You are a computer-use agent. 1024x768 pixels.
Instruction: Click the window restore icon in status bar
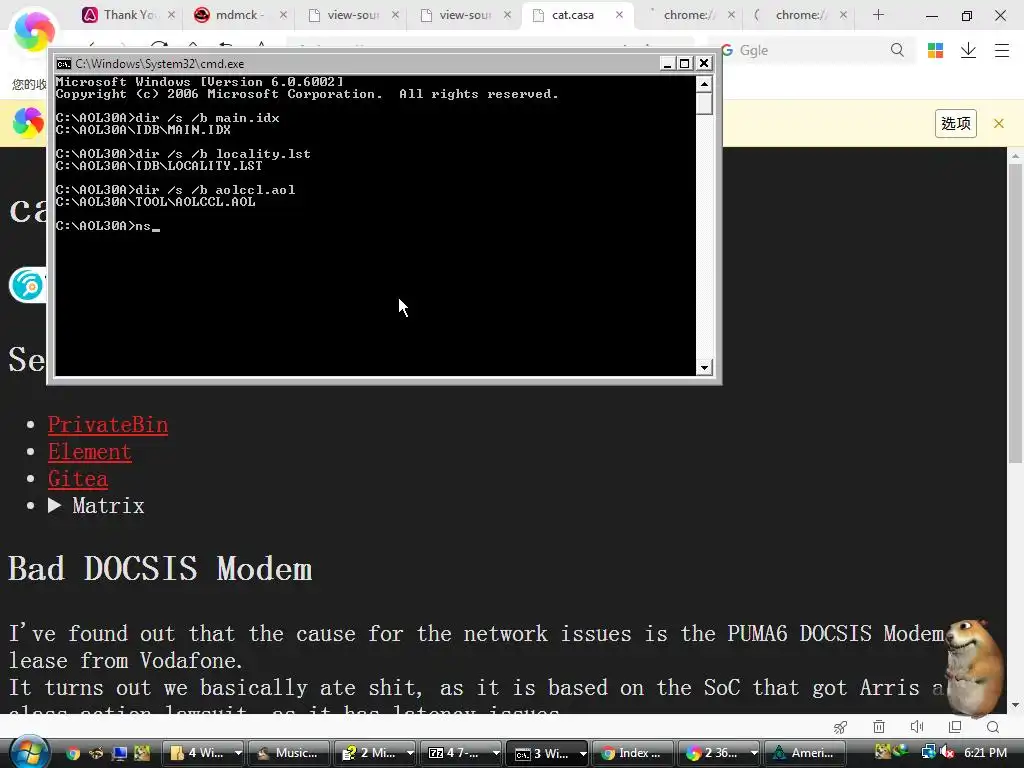pyautogui.click(x=955, y=727)
